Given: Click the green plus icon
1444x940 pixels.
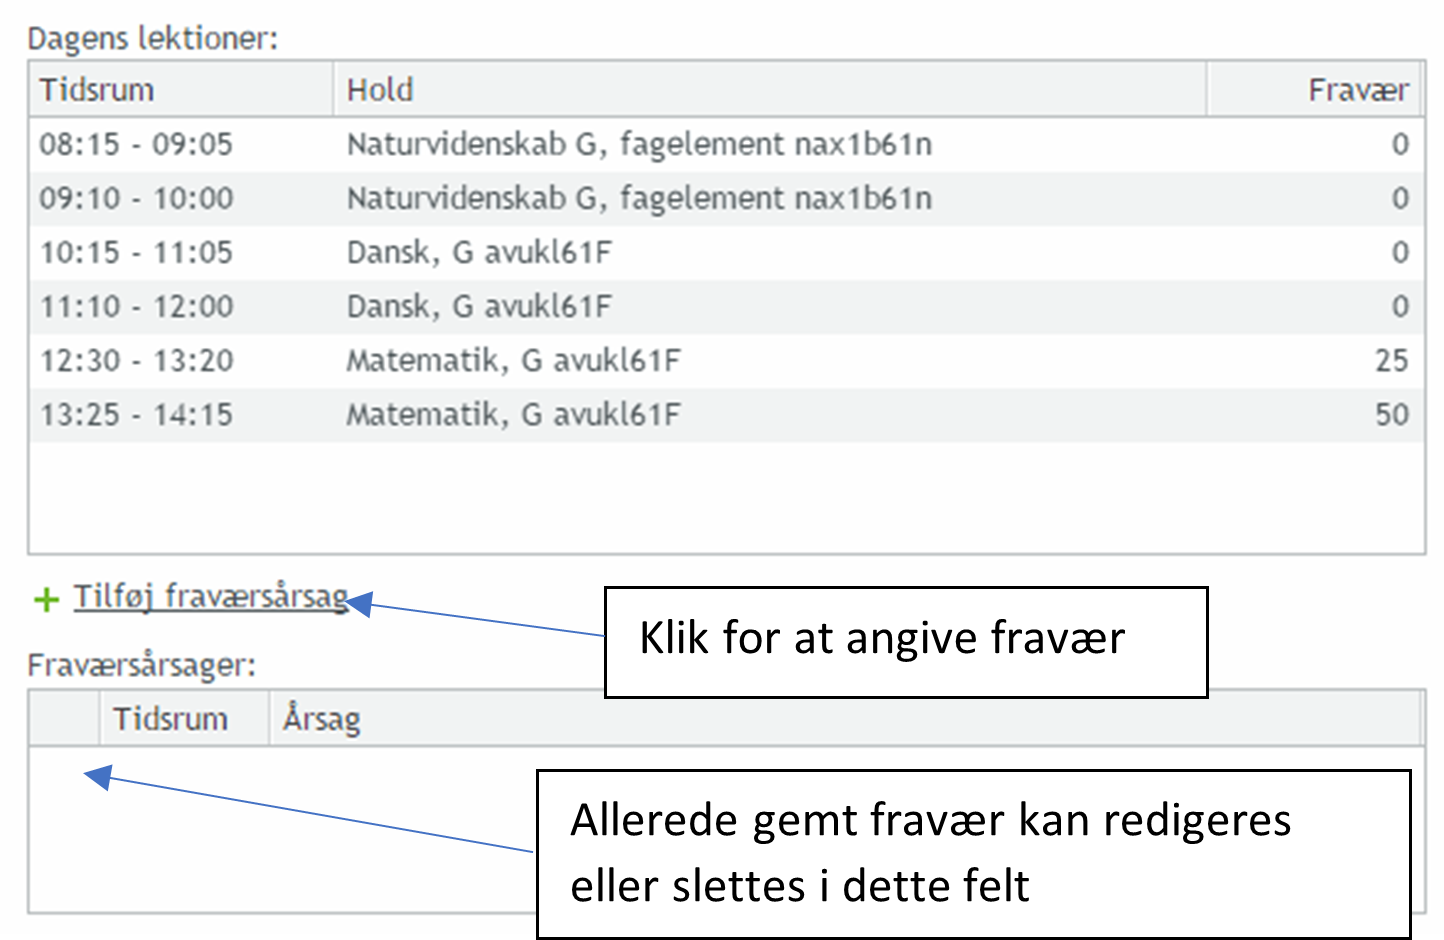Looking at the screenshot, I should (46, 600).
